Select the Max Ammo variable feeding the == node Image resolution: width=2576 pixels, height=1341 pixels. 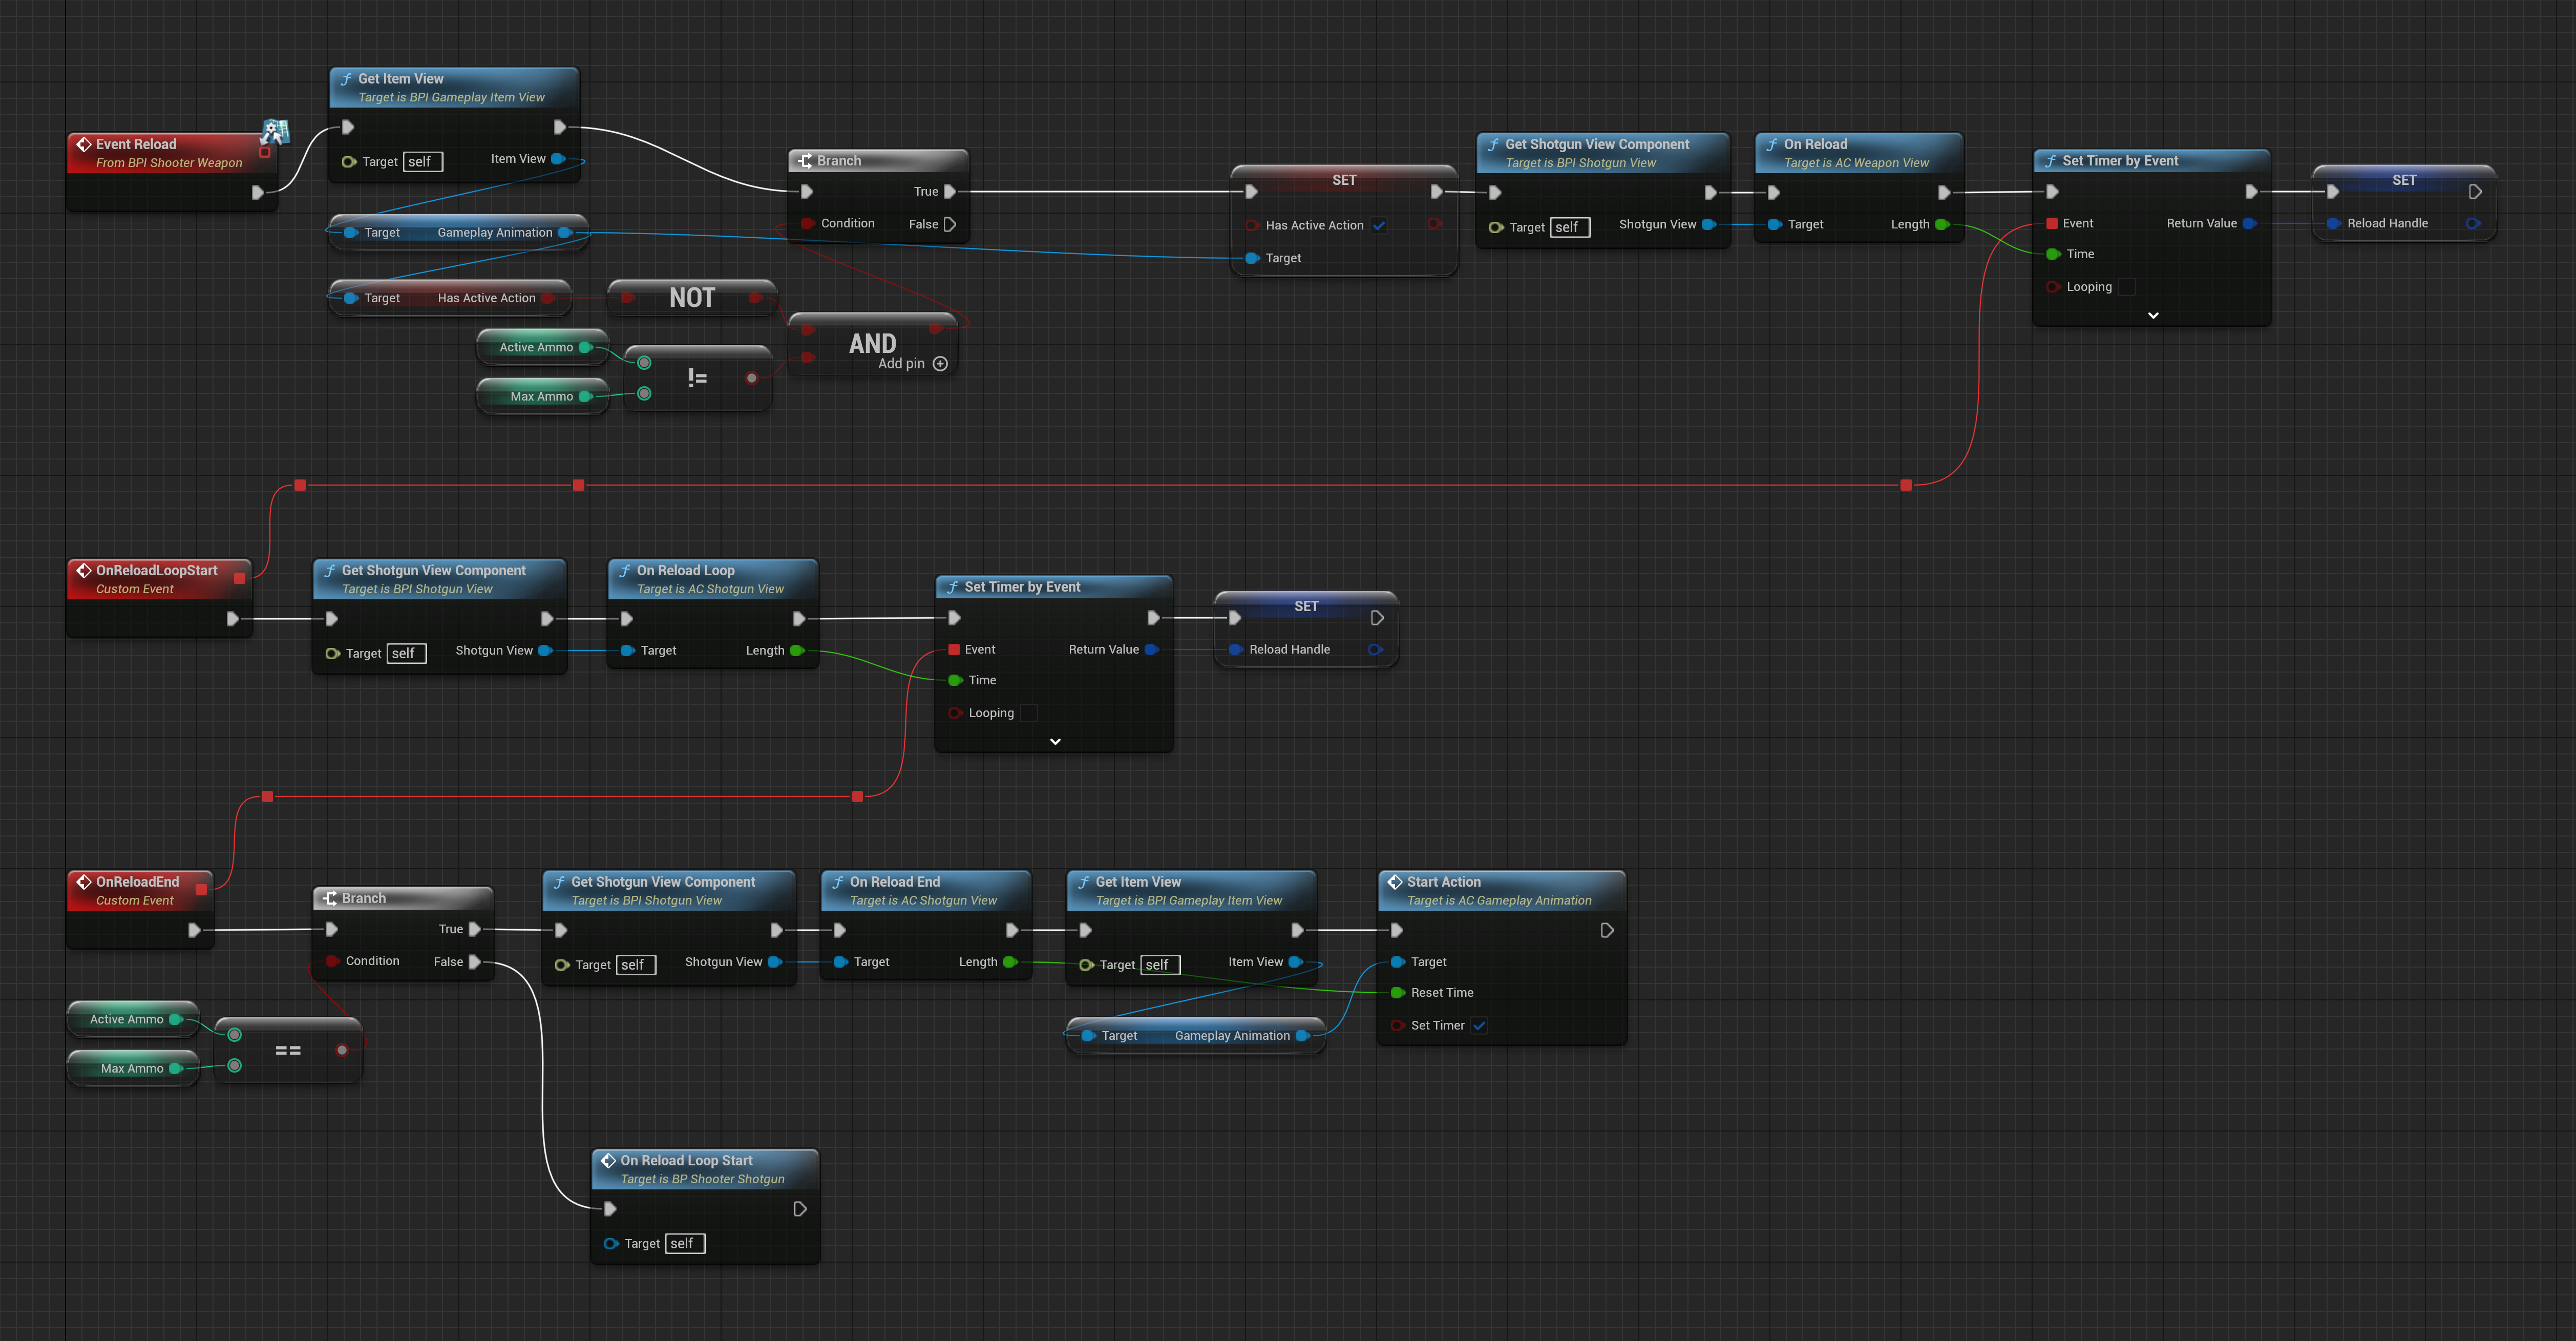[133, 1068]
